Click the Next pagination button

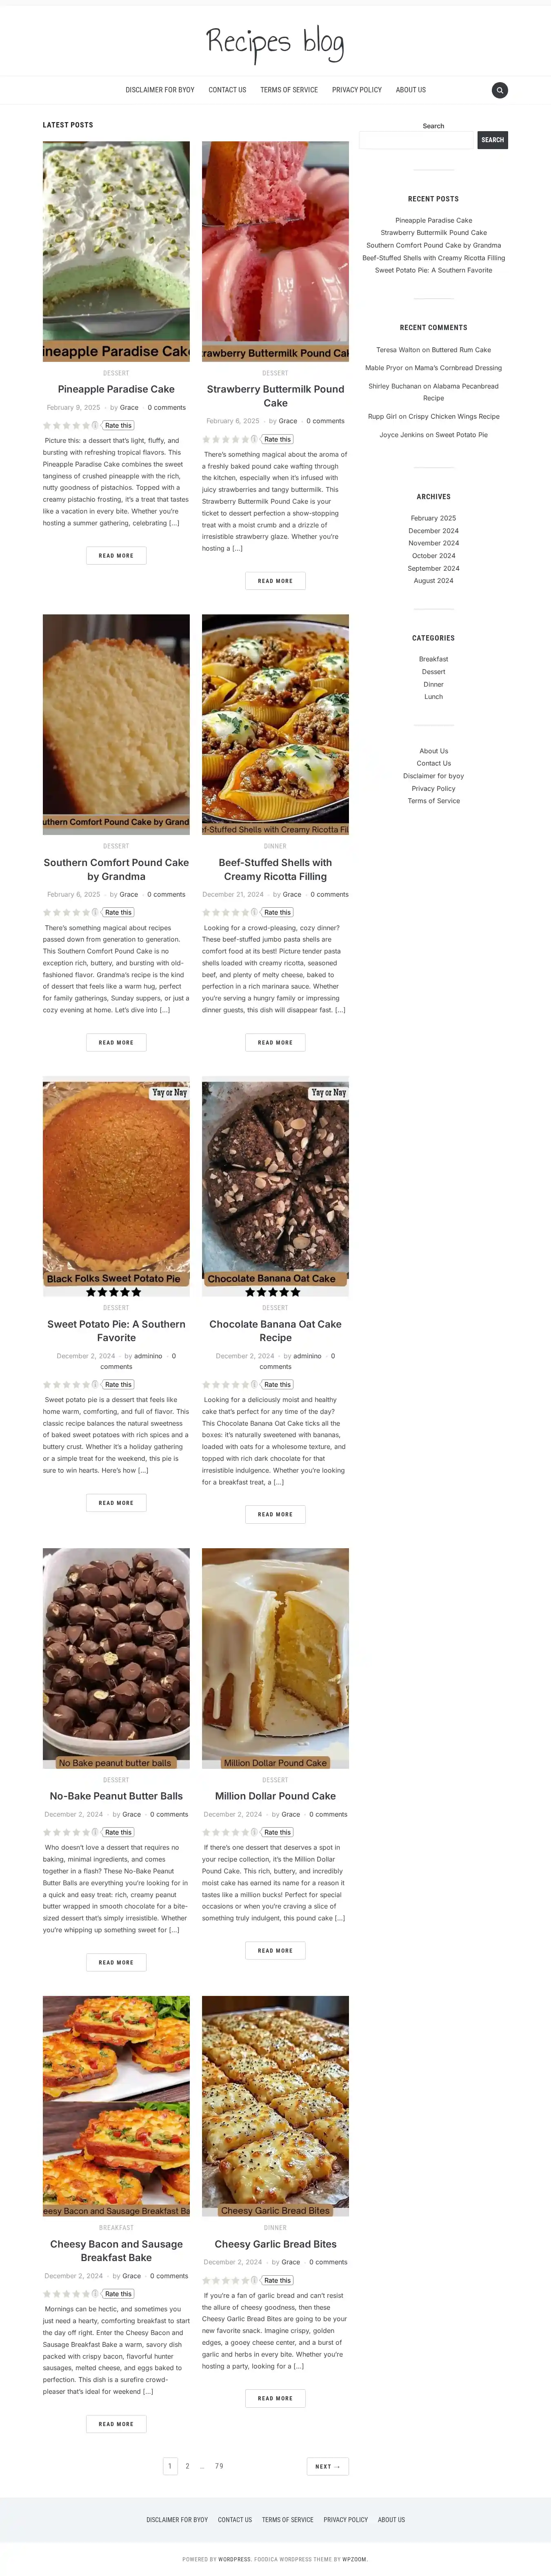point(327,2466)
